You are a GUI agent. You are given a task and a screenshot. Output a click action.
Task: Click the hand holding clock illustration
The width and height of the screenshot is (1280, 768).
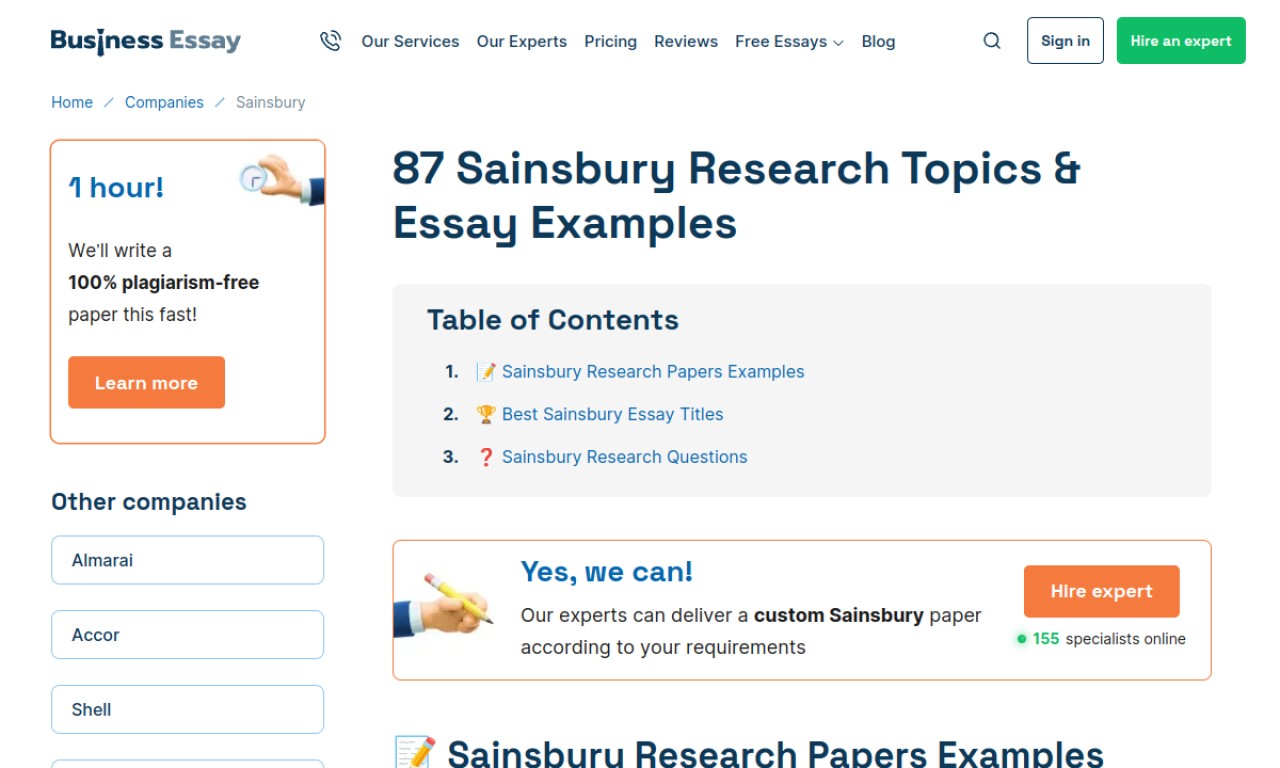click(x=282, y=180)
